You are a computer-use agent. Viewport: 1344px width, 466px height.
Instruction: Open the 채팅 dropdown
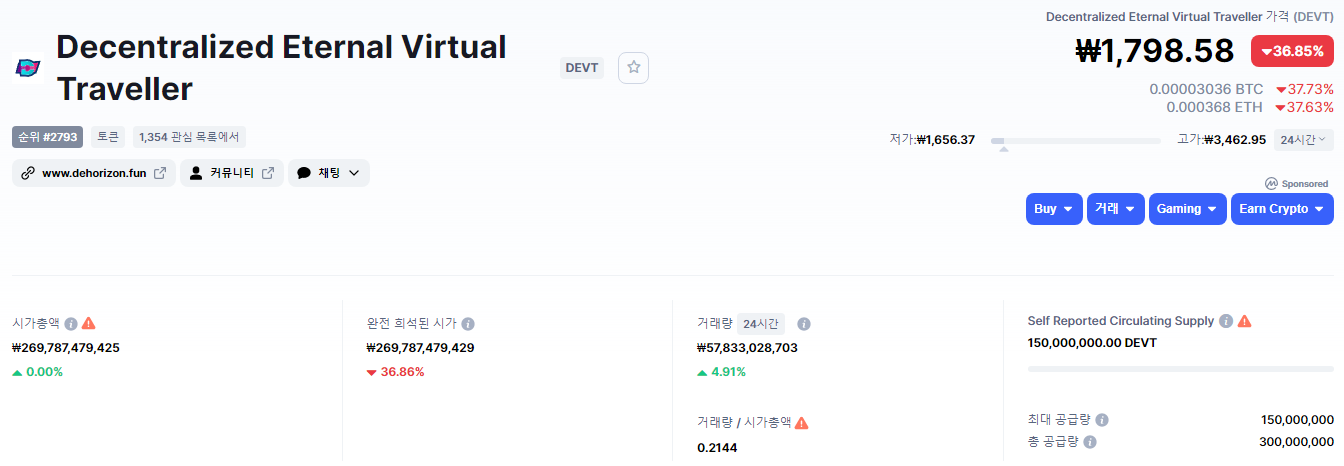(329, 173)
